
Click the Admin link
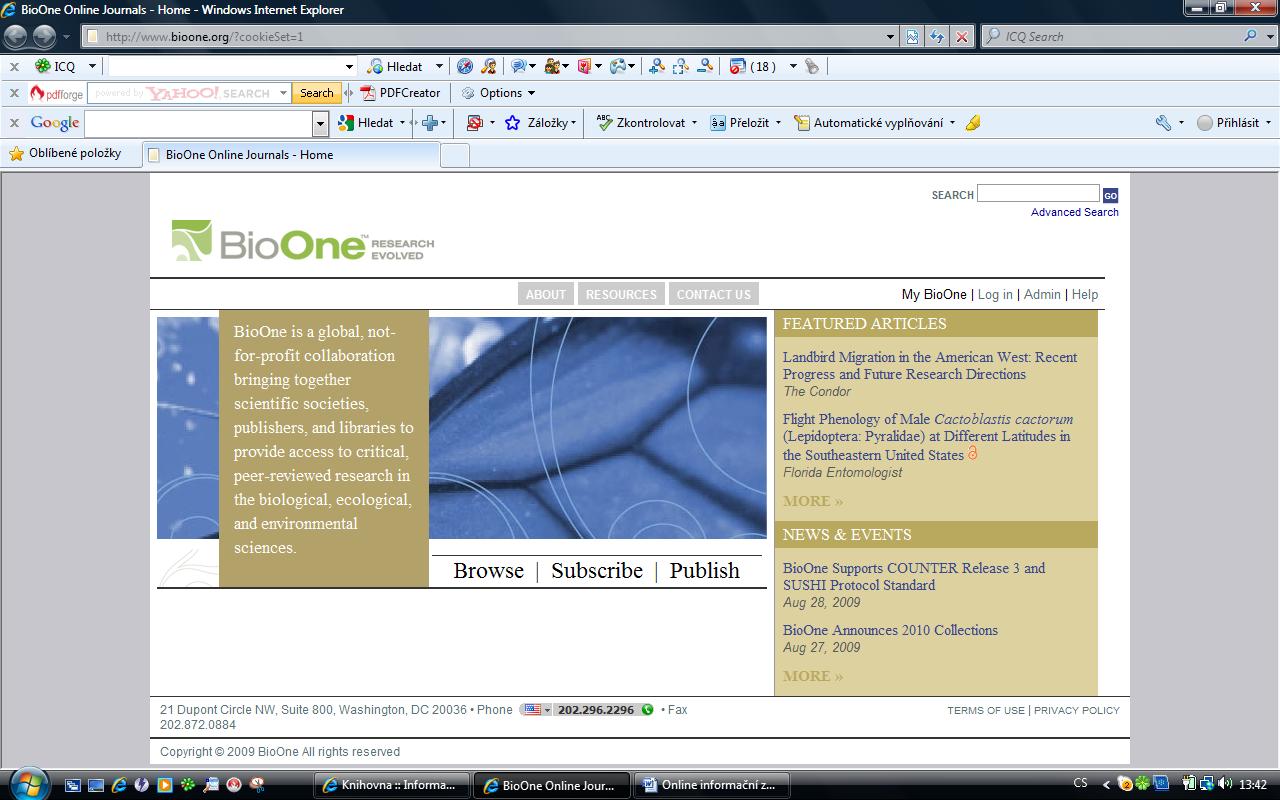(x=1042, y=294)
